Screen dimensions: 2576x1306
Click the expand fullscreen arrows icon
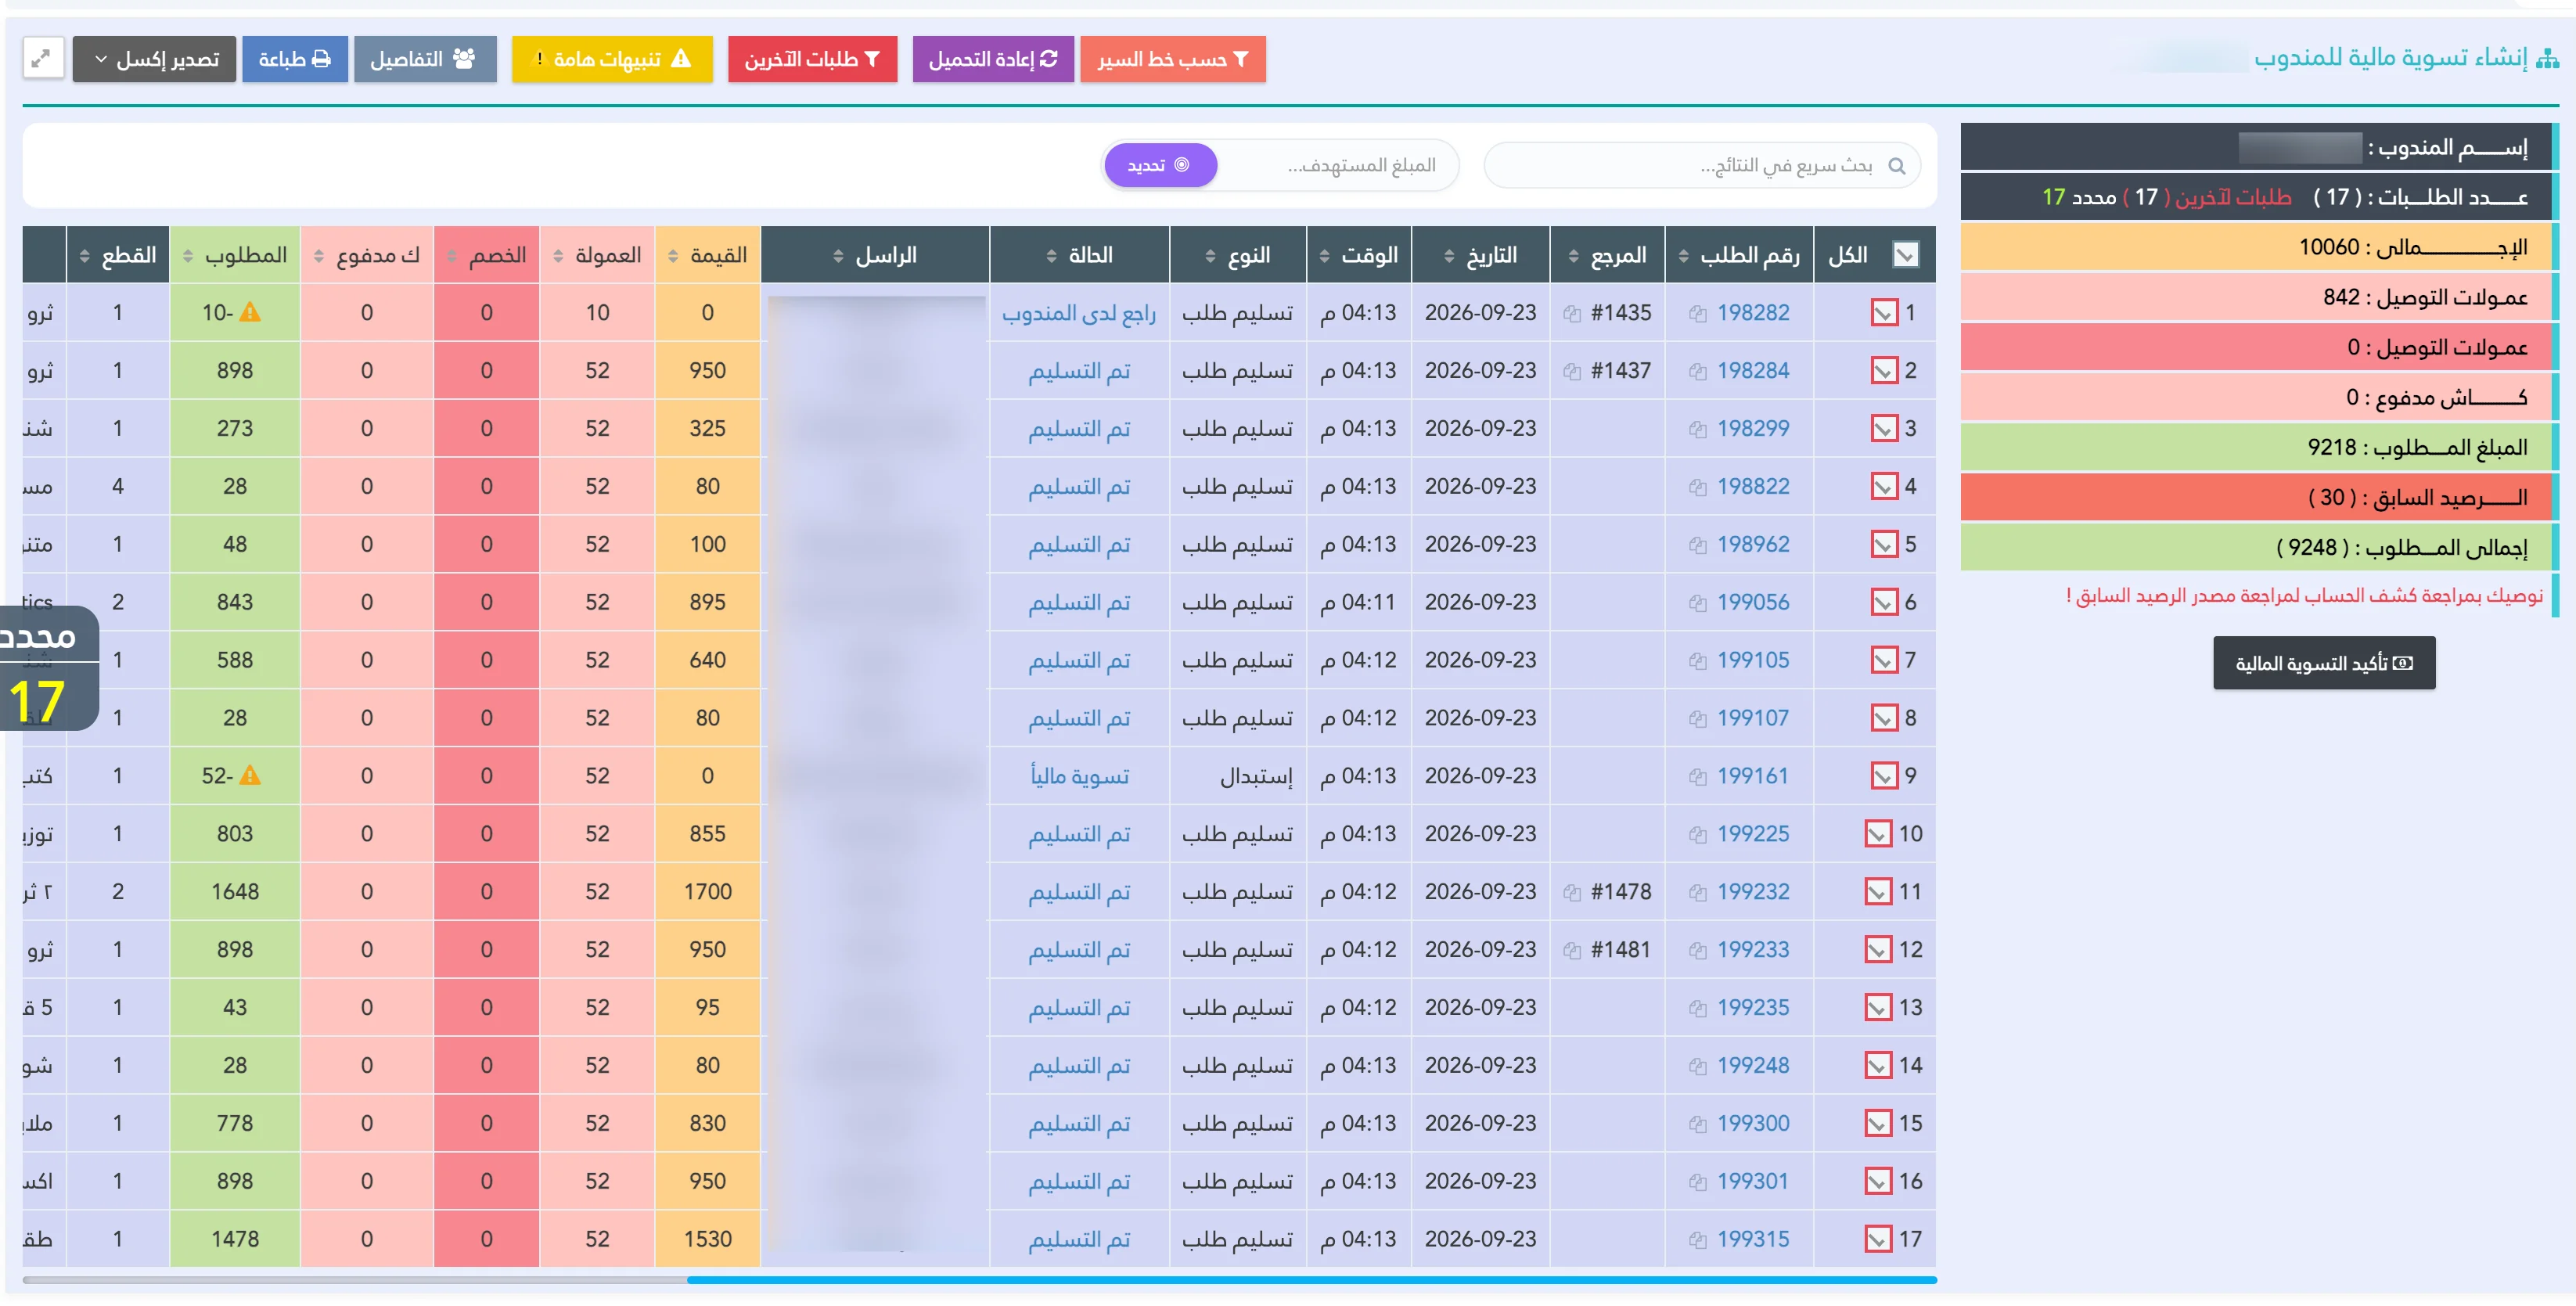pos(42,59)
